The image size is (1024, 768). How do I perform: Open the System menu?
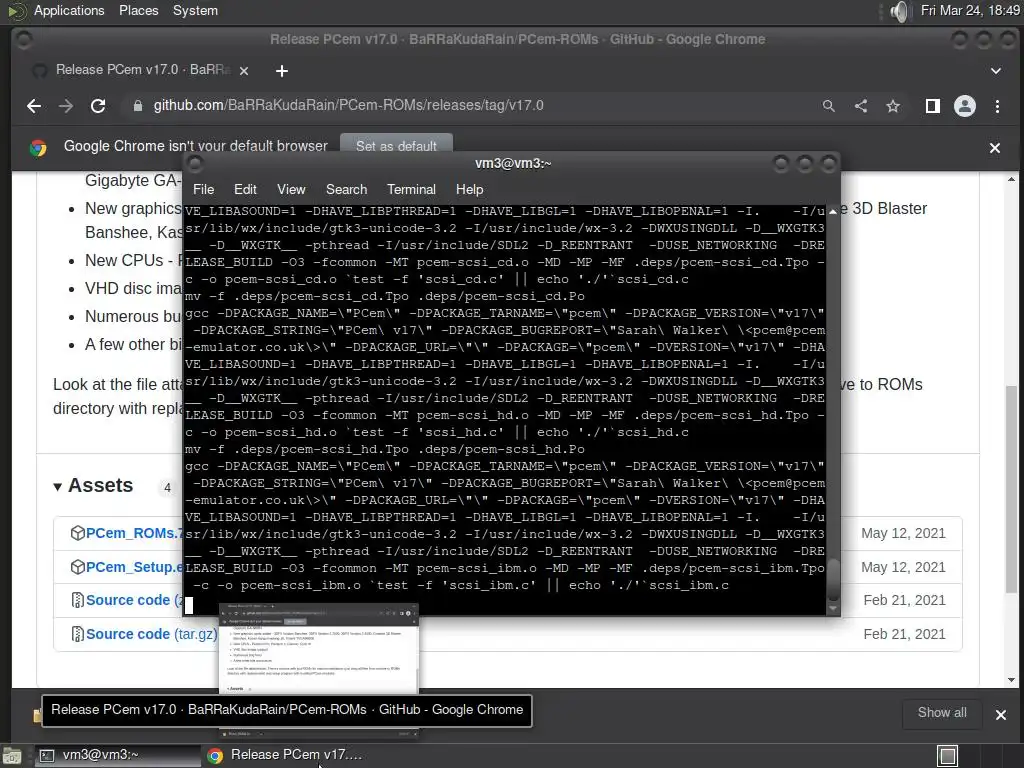pyautogui.click(x=195, y=10)
